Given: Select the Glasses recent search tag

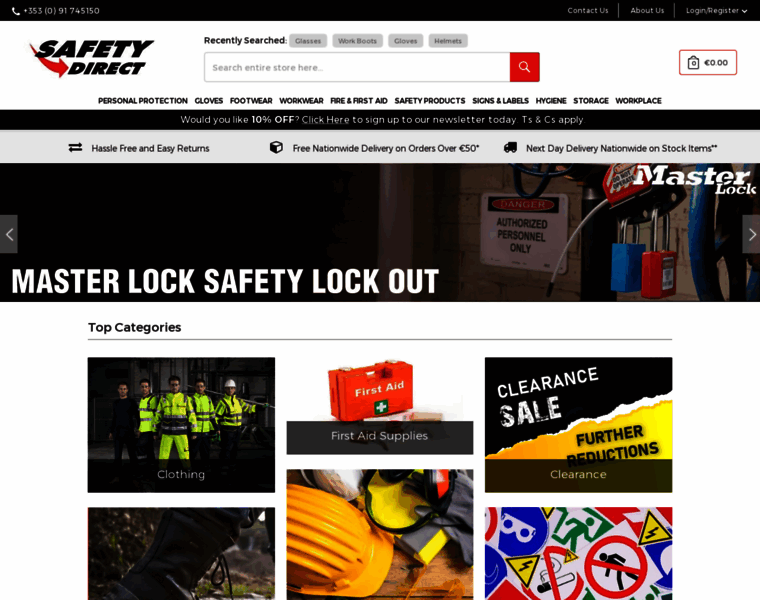Looking at the screenshot, I should [308, 41].
